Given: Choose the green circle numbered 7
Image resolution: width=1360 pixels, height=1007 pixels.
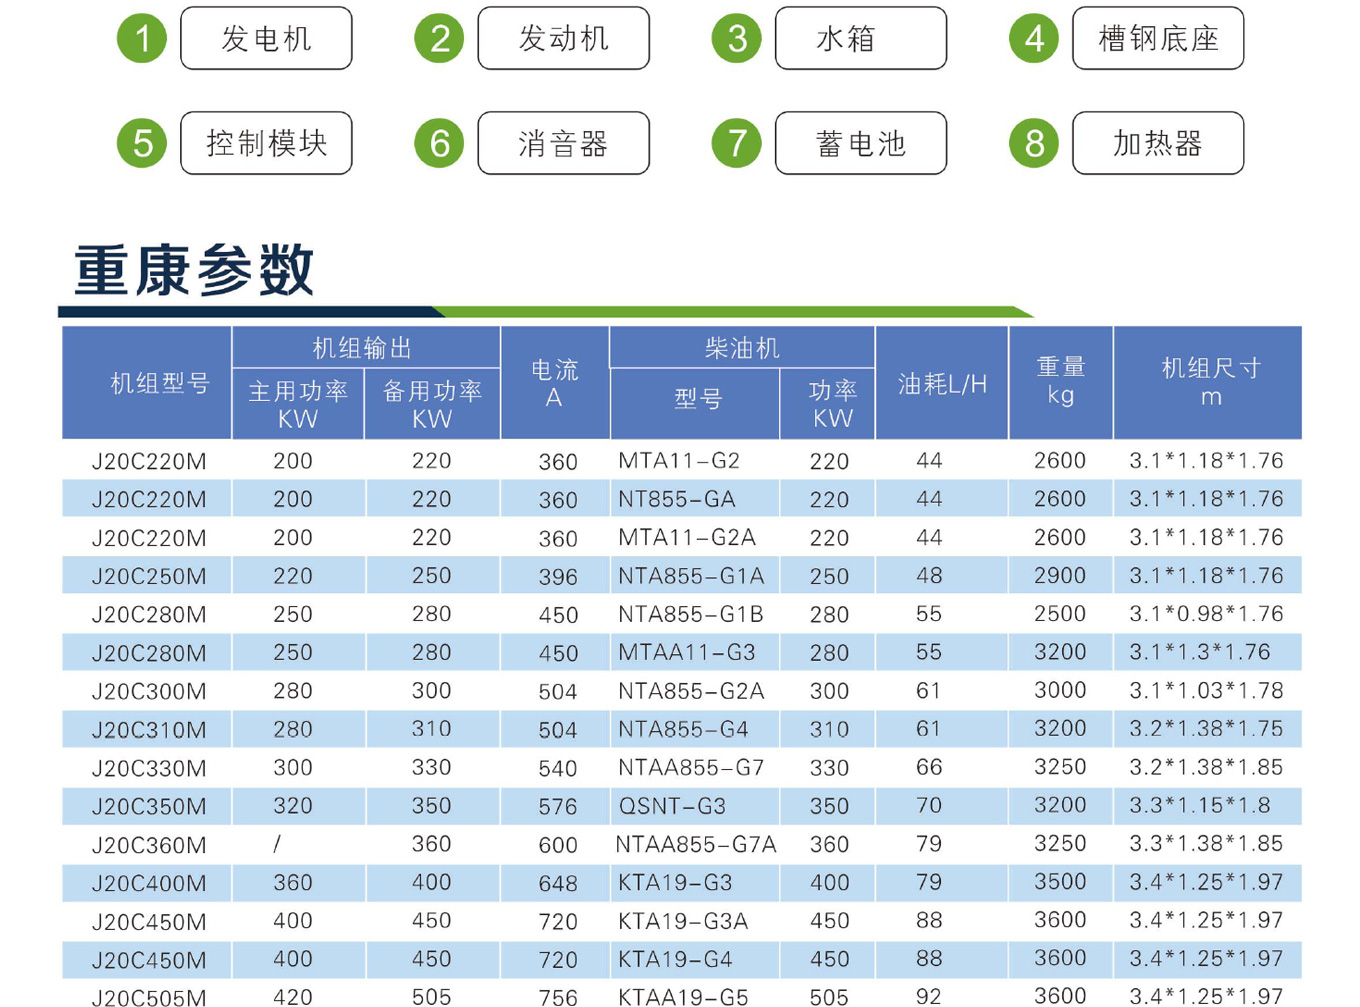Looking at the screenshot, I should coord(737,143).
